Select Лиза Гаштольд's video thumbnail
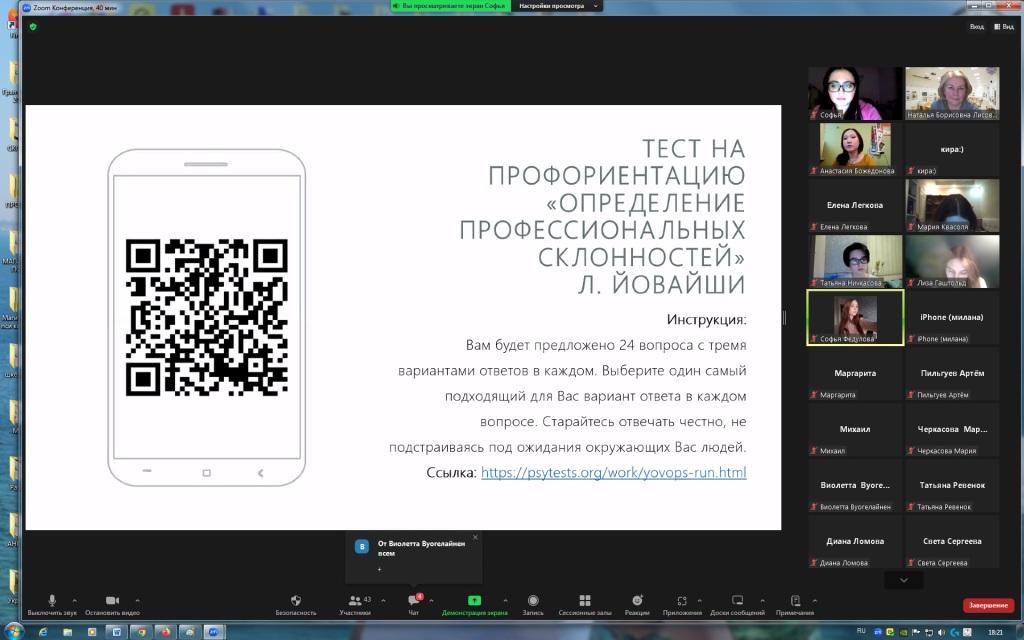 pyautogui.click(x=952, y=261)
